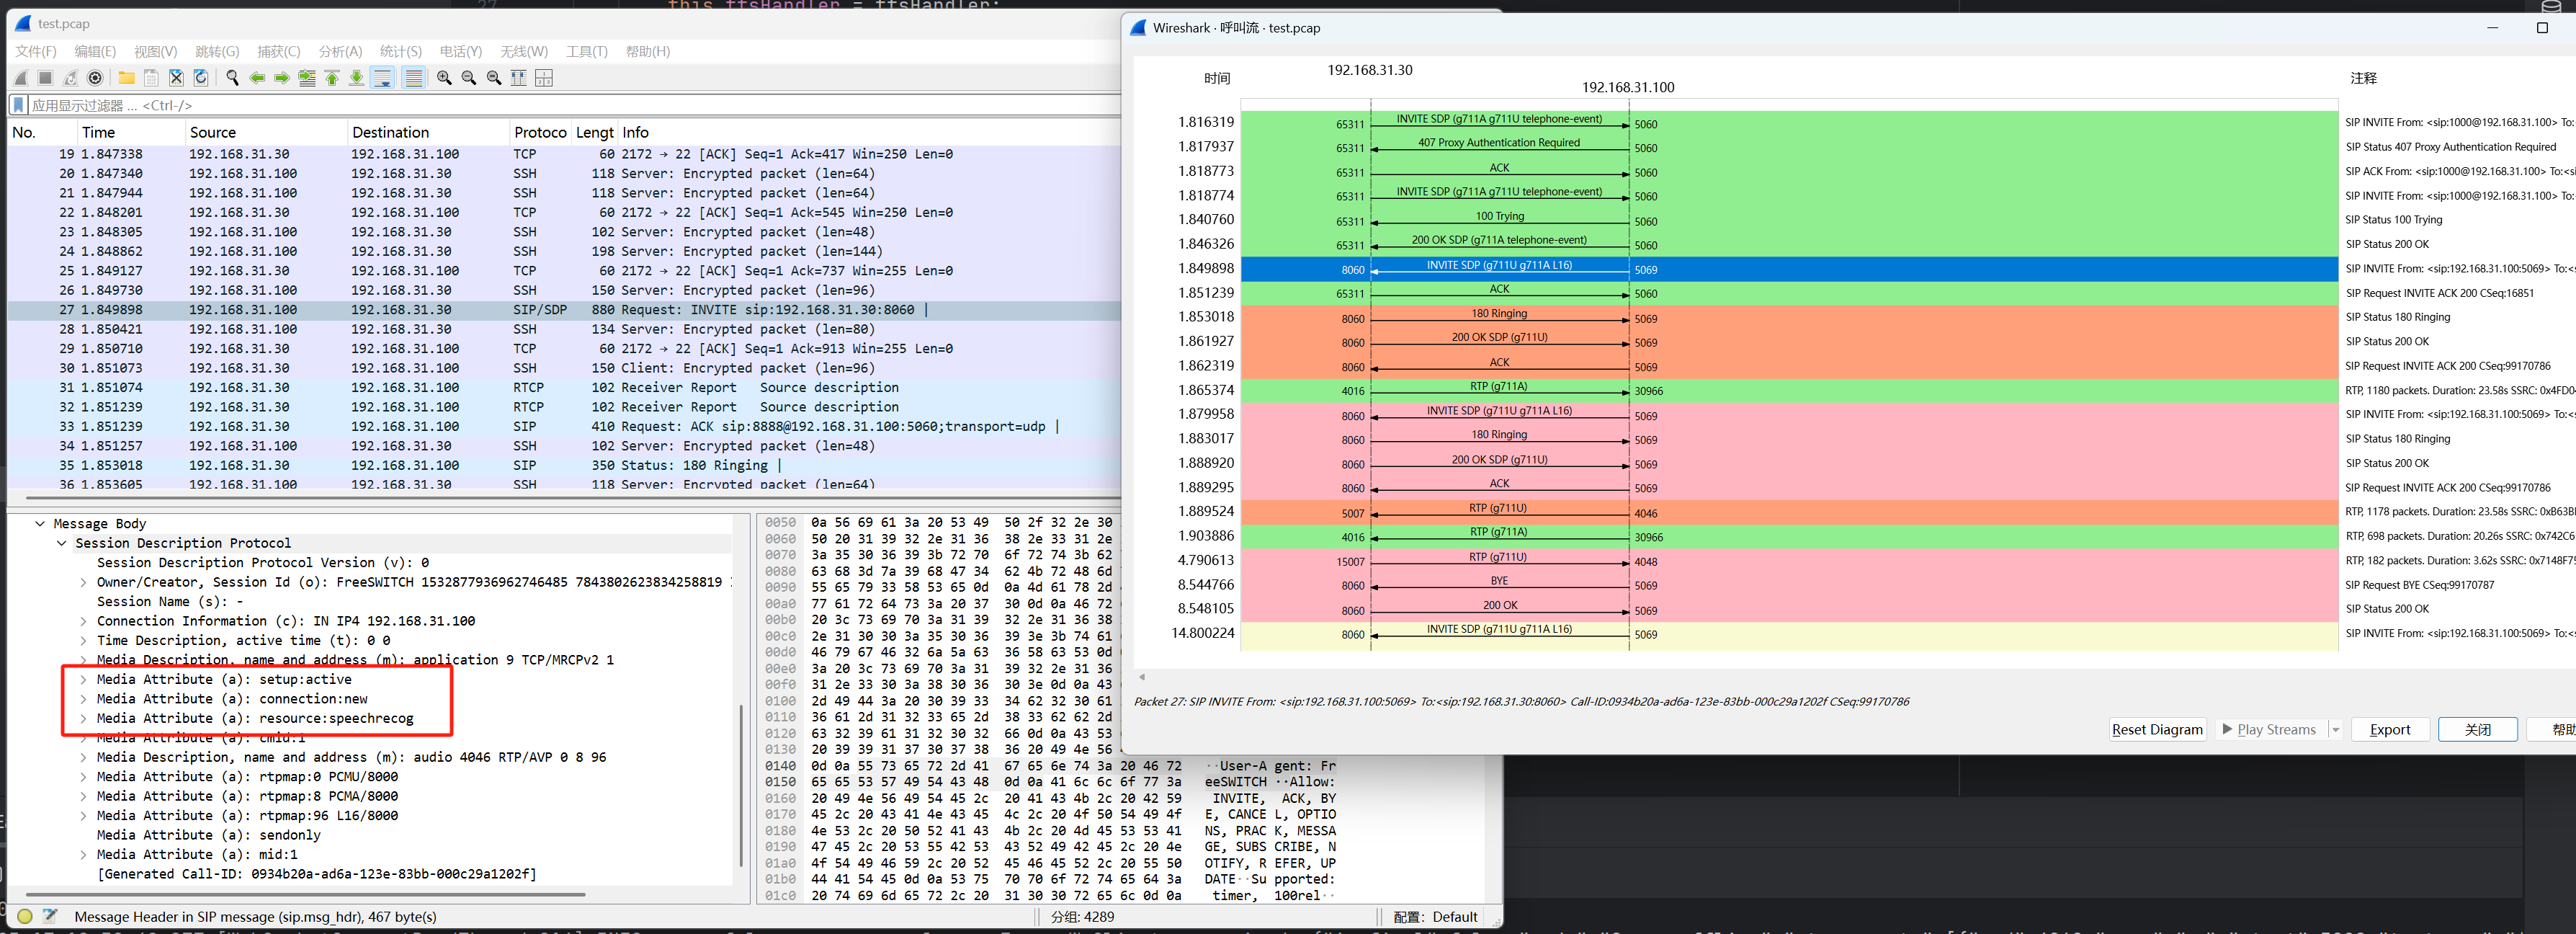The width and height of the screenshot is (2576, 934).
Task: Open the 电话(Y) menu
Action: click(x=460, y=51)
